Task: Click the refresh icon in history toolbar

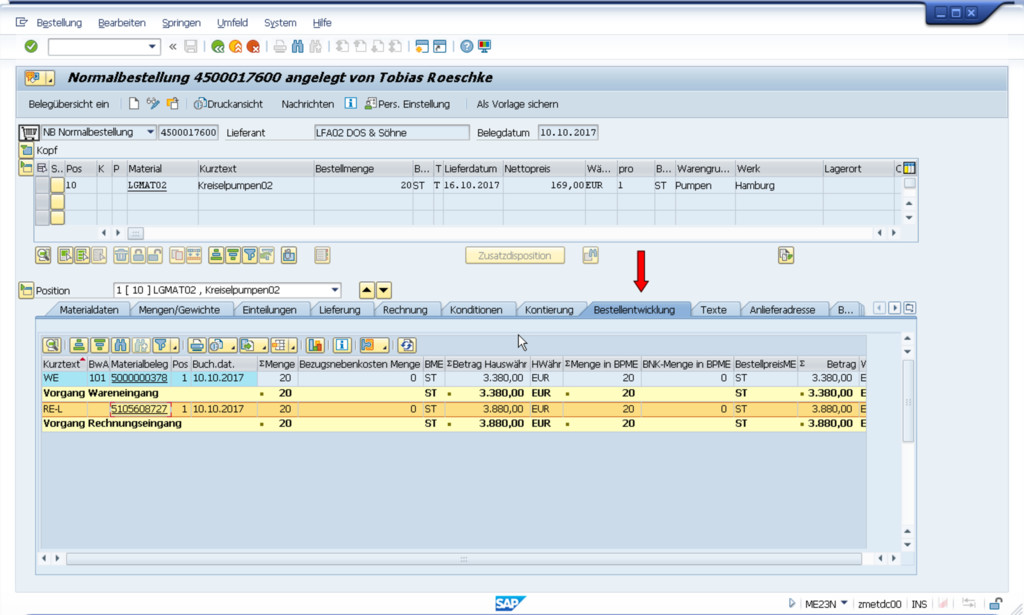Action: (406, 345)
